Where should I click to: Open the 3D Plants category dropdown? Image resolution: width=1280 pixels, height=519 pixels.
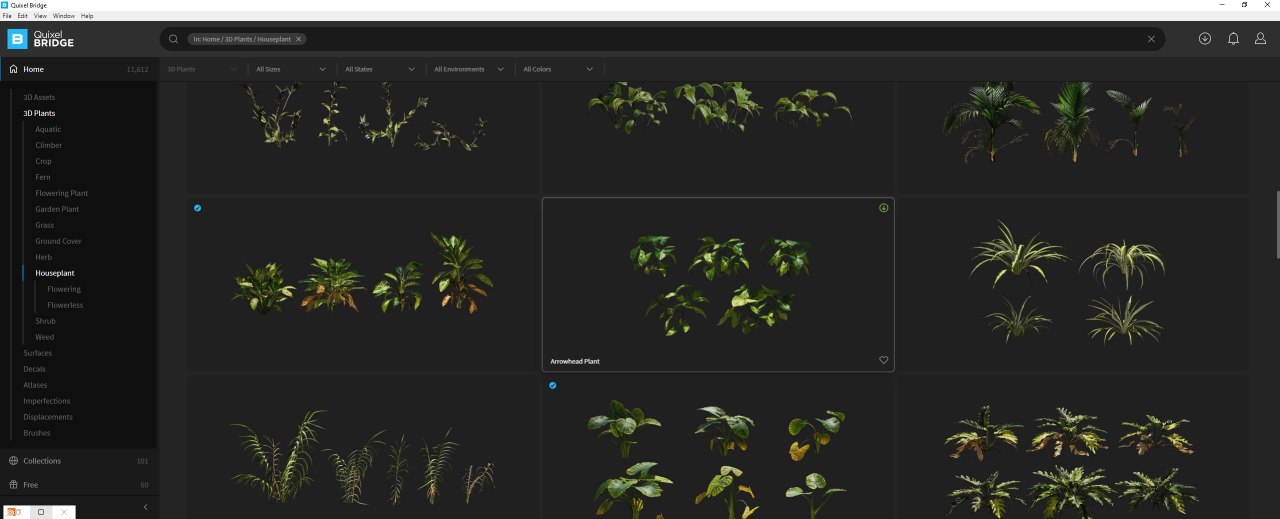[203, 69]
